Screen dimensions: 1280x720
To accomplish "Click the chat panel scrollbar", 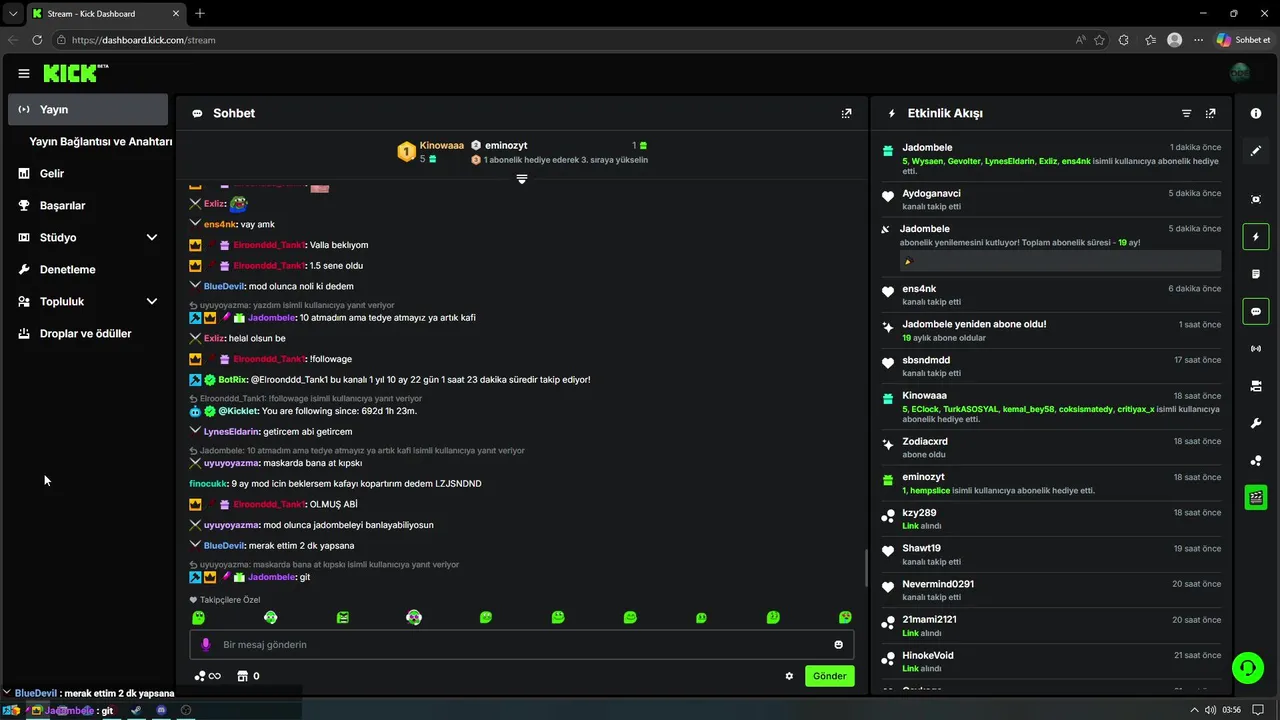I will tap(866, 568).
